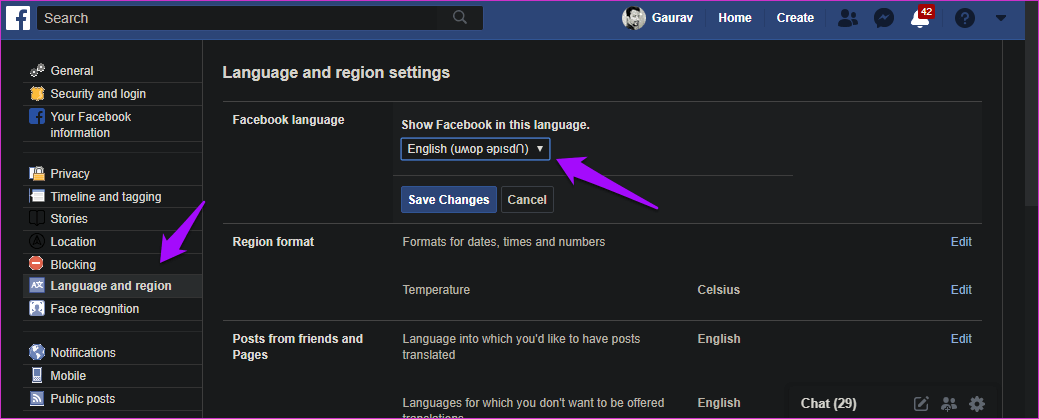
Task: Click the Celsius value text
Action: click(x=718, y=290)
